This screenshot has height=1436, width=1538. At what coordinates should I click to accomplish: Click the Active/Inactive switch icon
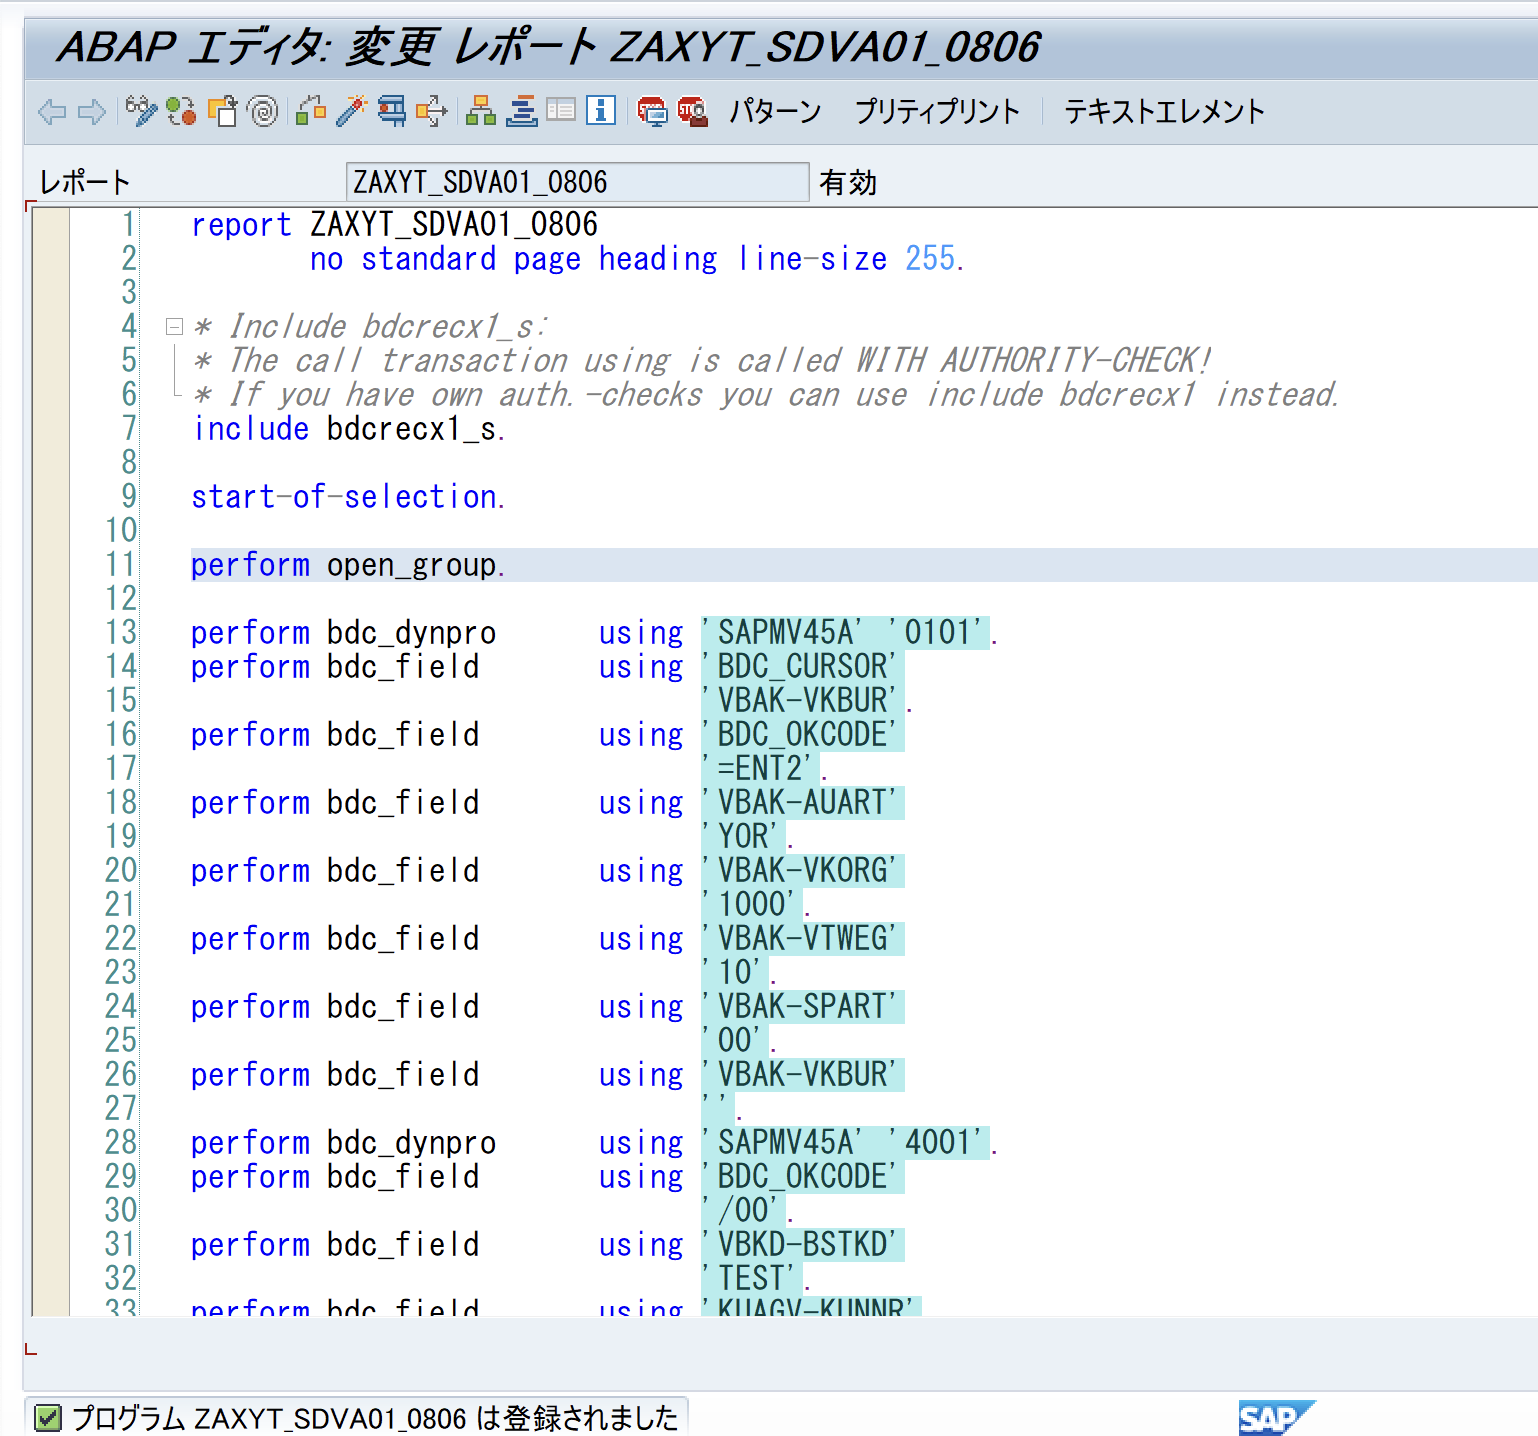[181, 111]
